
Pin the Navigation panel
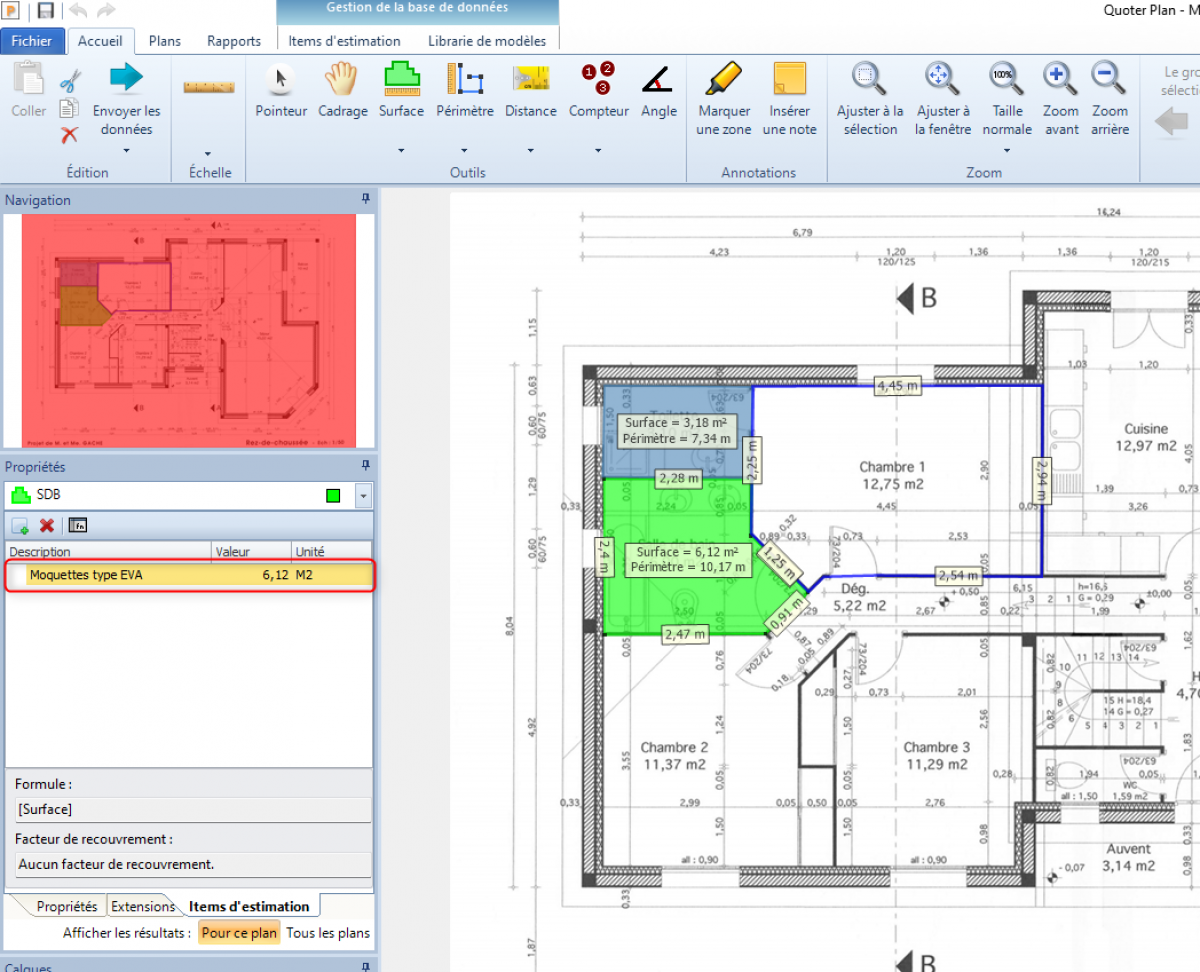click(x=365, y=200)
